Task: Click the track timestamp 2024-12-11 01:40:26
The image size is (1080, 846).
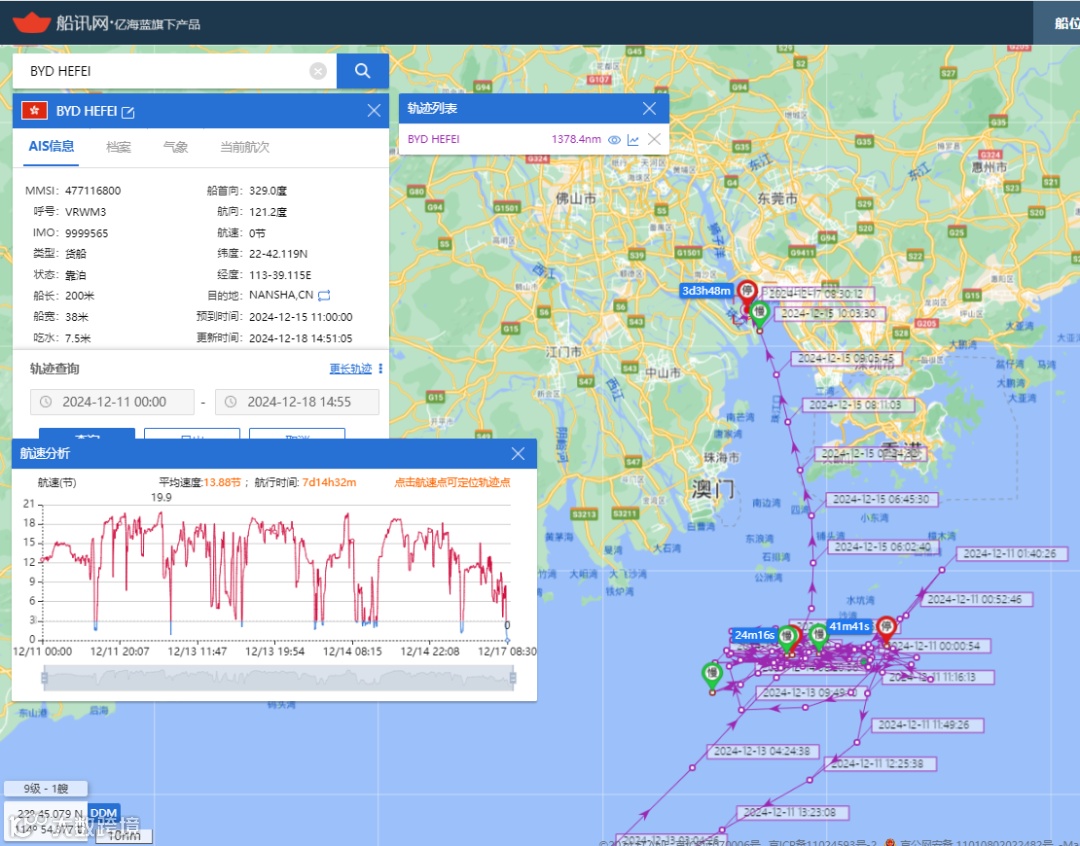Action: coord(1010,553)
